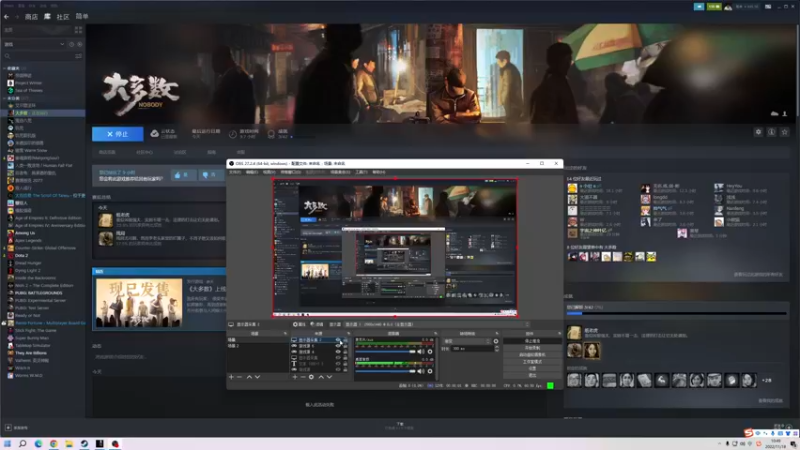800x450 pixels.
Task: Toggle lock of first OBS source
Action: [345, 340]
